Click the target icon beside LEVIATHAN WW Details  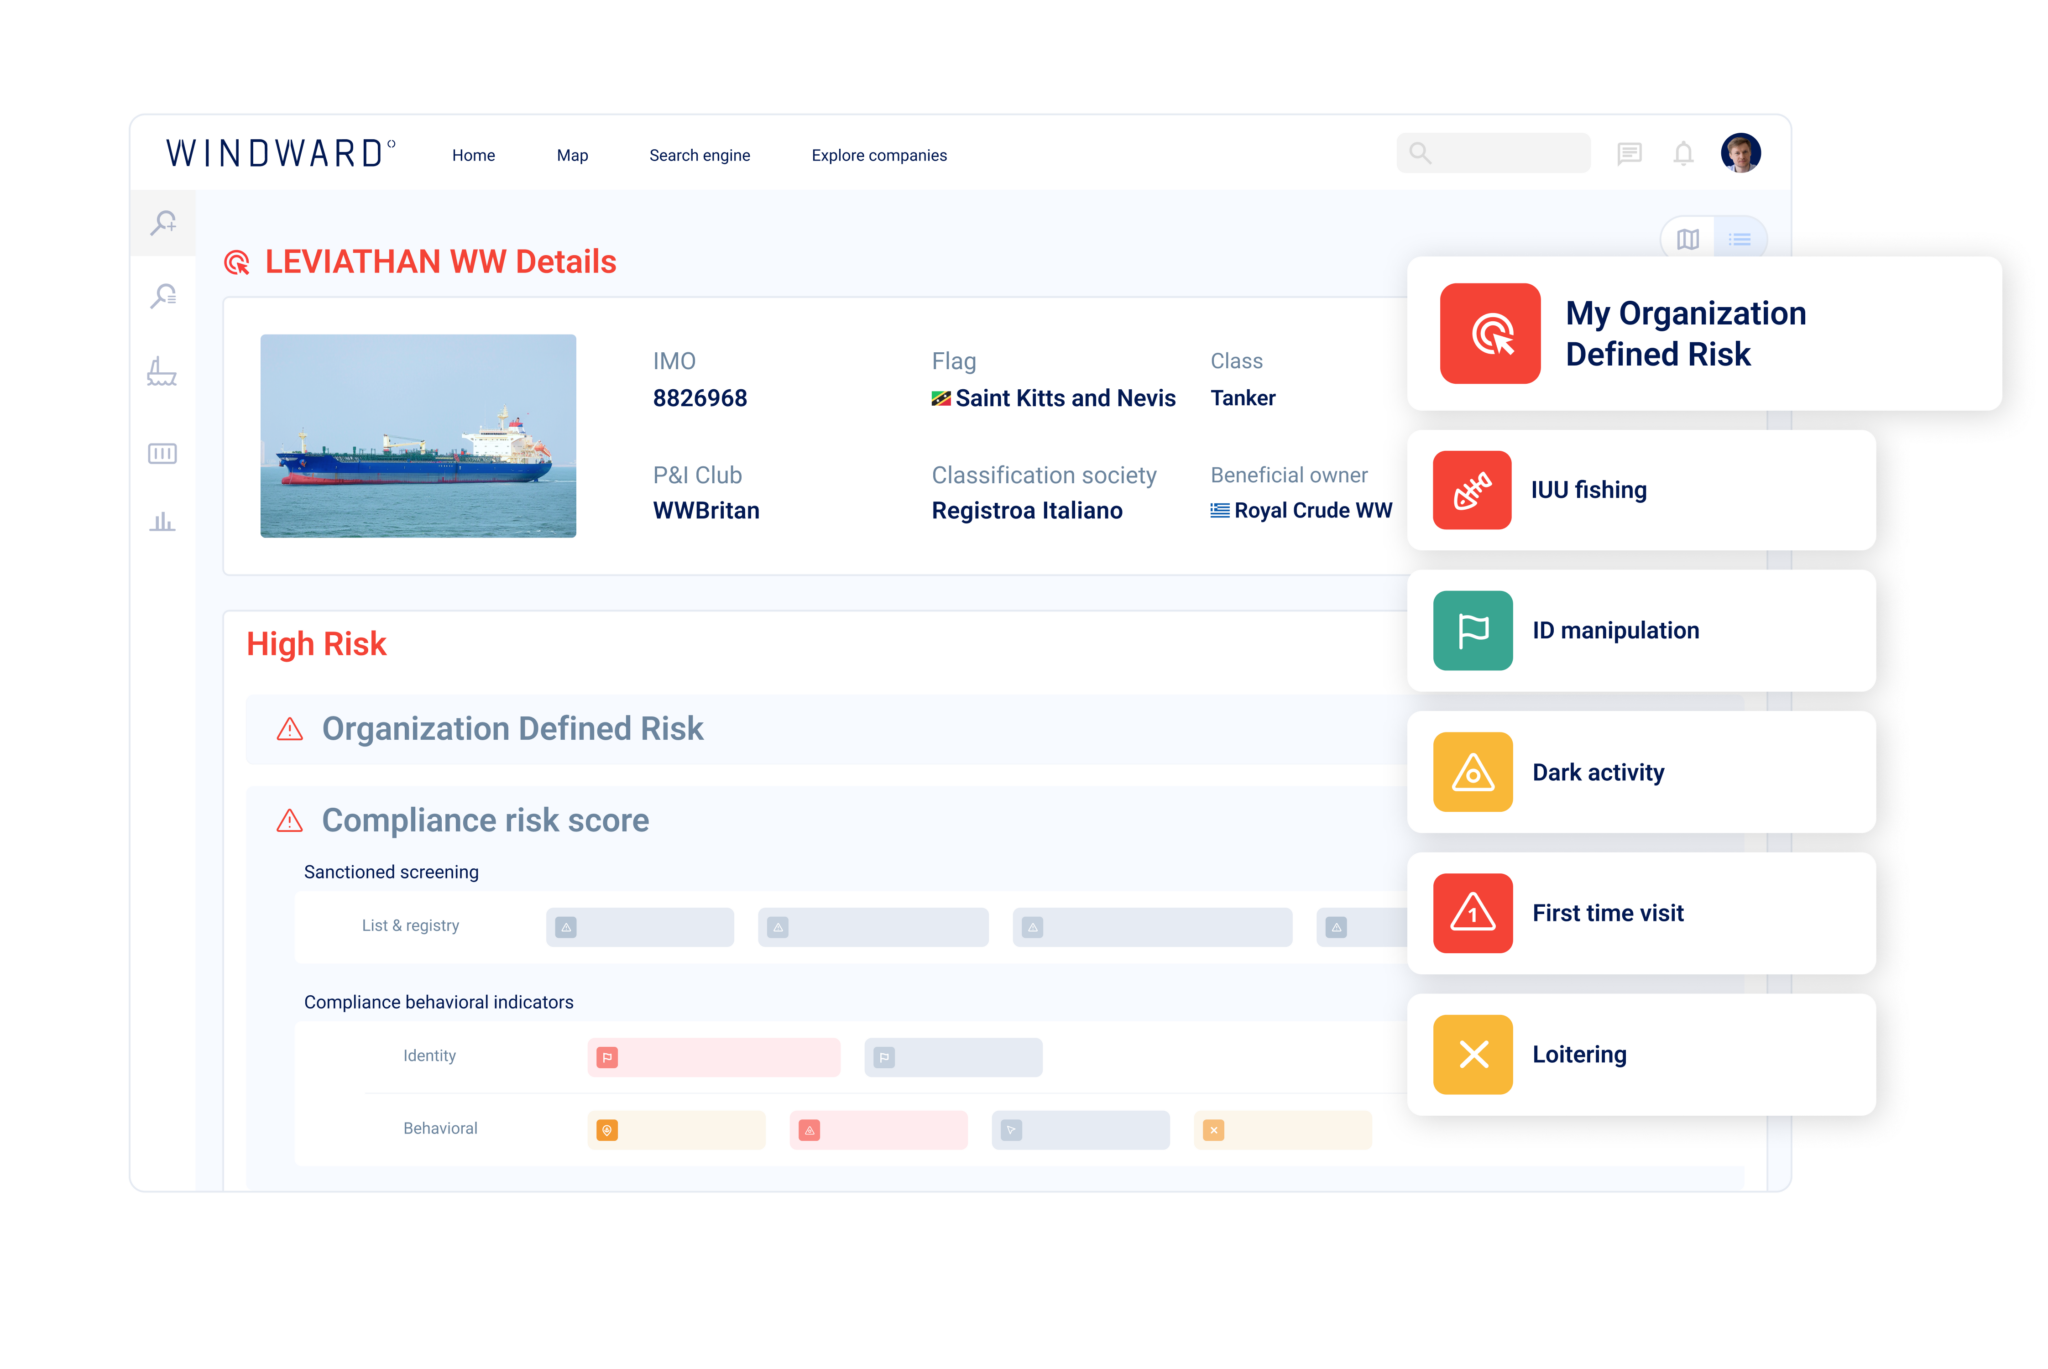pyautogui.click(x=237, y=263)
